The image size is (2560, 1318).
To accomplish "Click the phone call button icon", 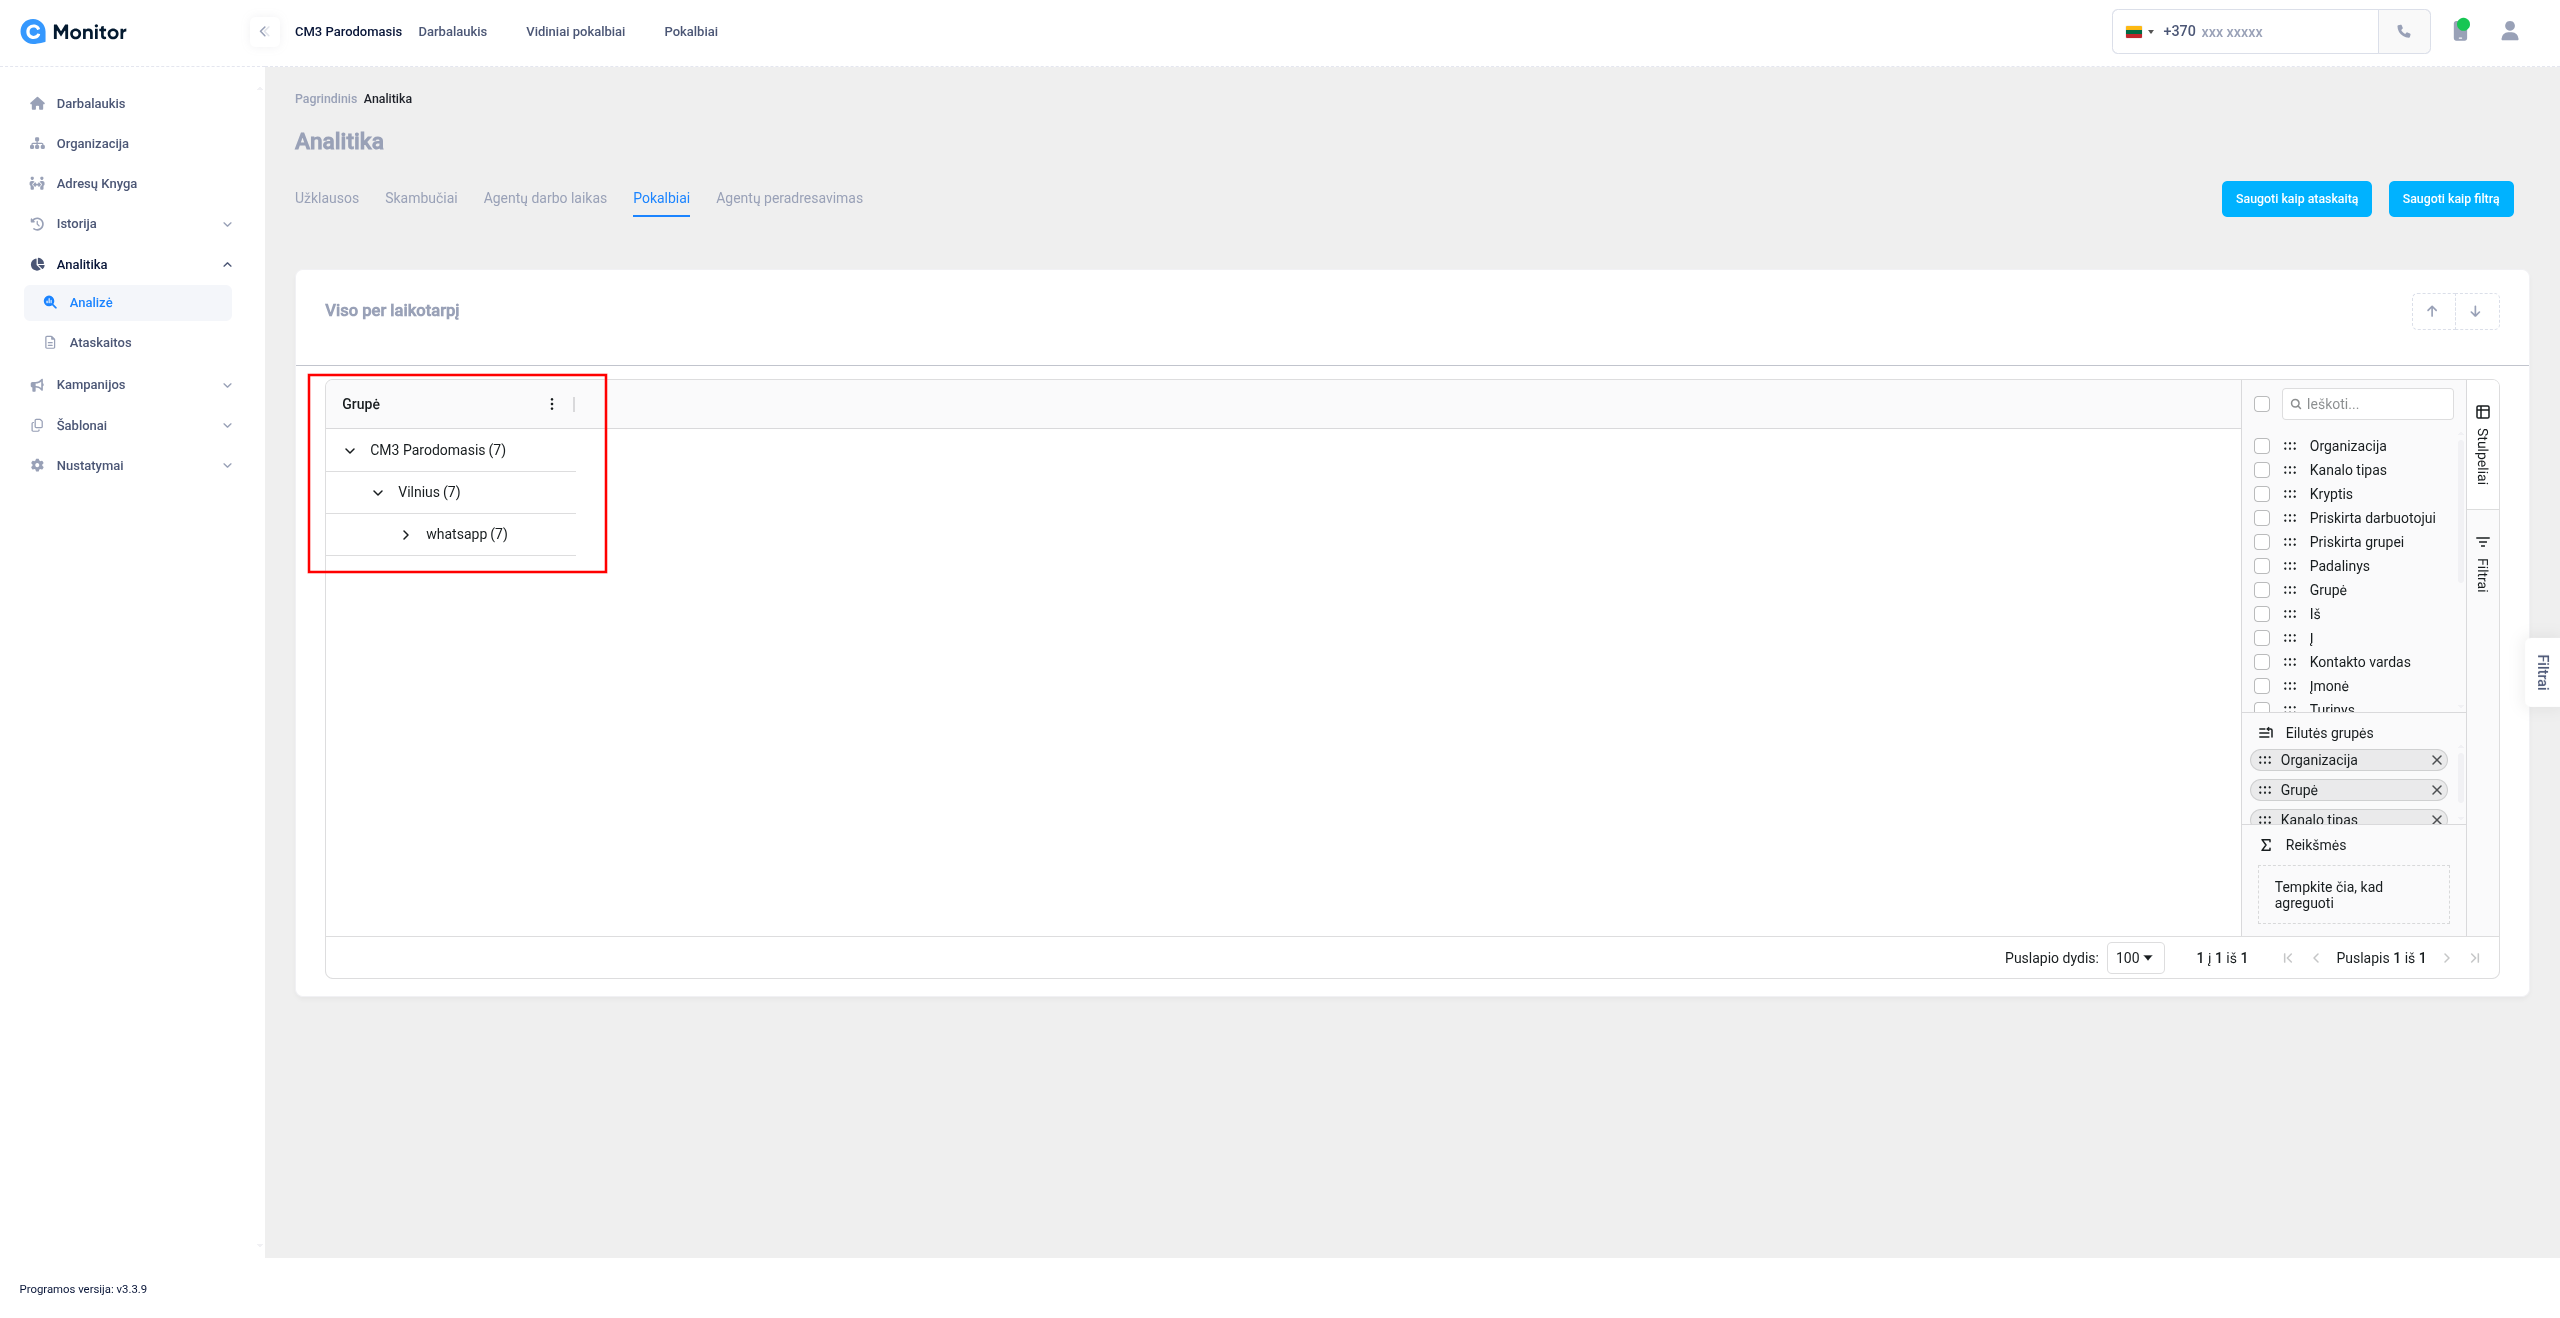I will click(2404, 32).
